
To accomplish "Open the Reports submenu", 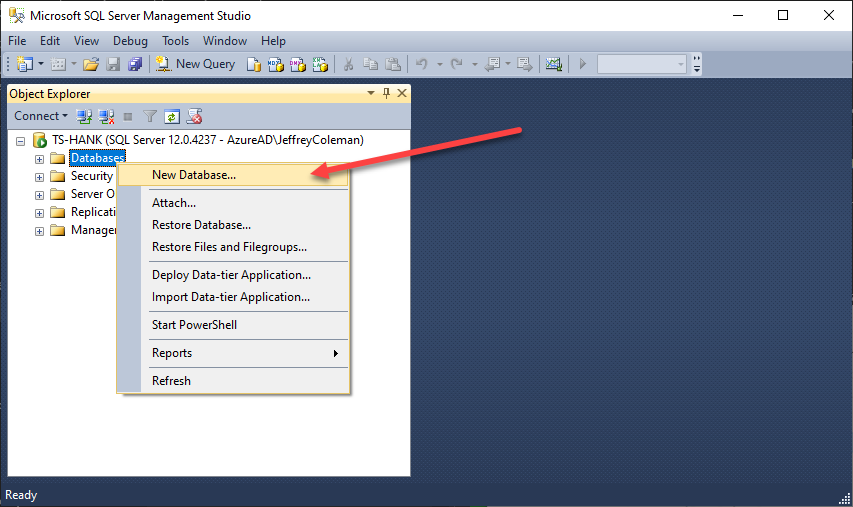I will coord(233,353).
